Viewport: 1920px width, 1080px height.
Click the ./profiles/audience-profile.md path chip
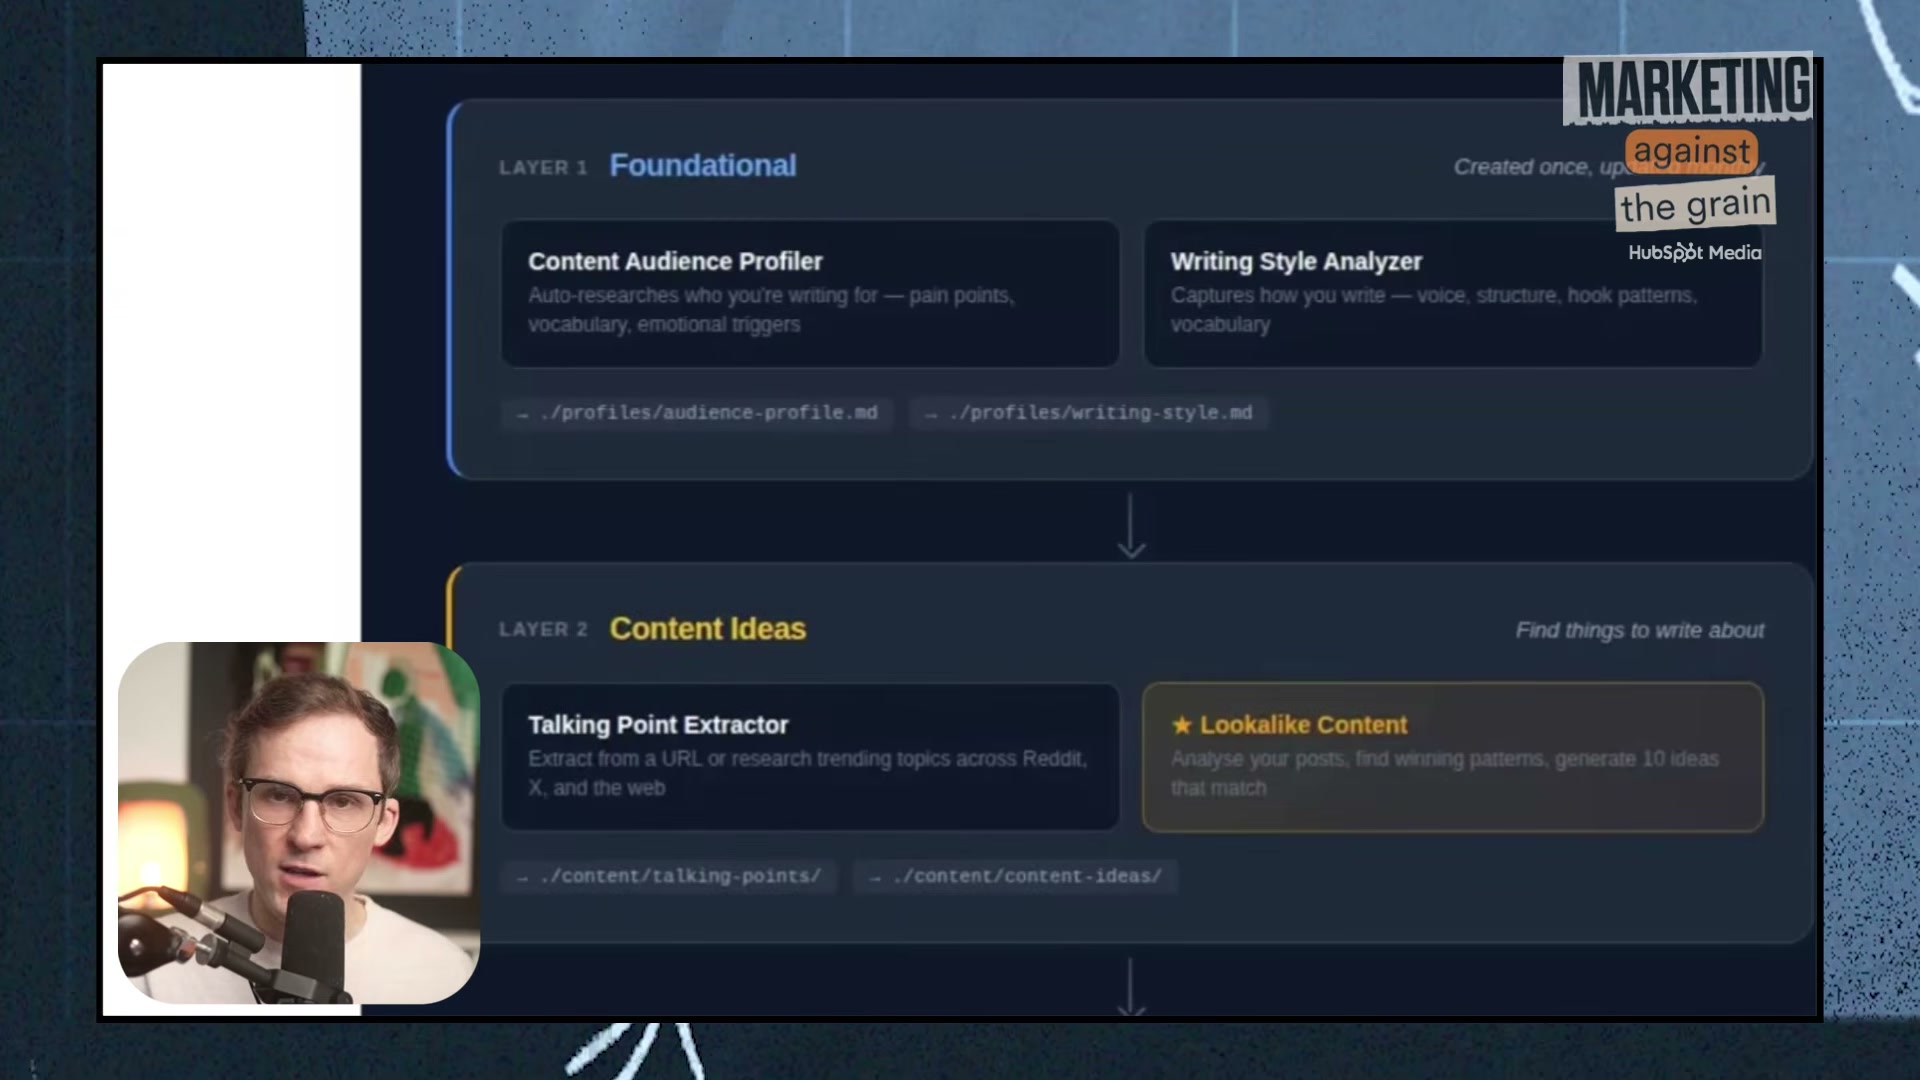[697, 413]
